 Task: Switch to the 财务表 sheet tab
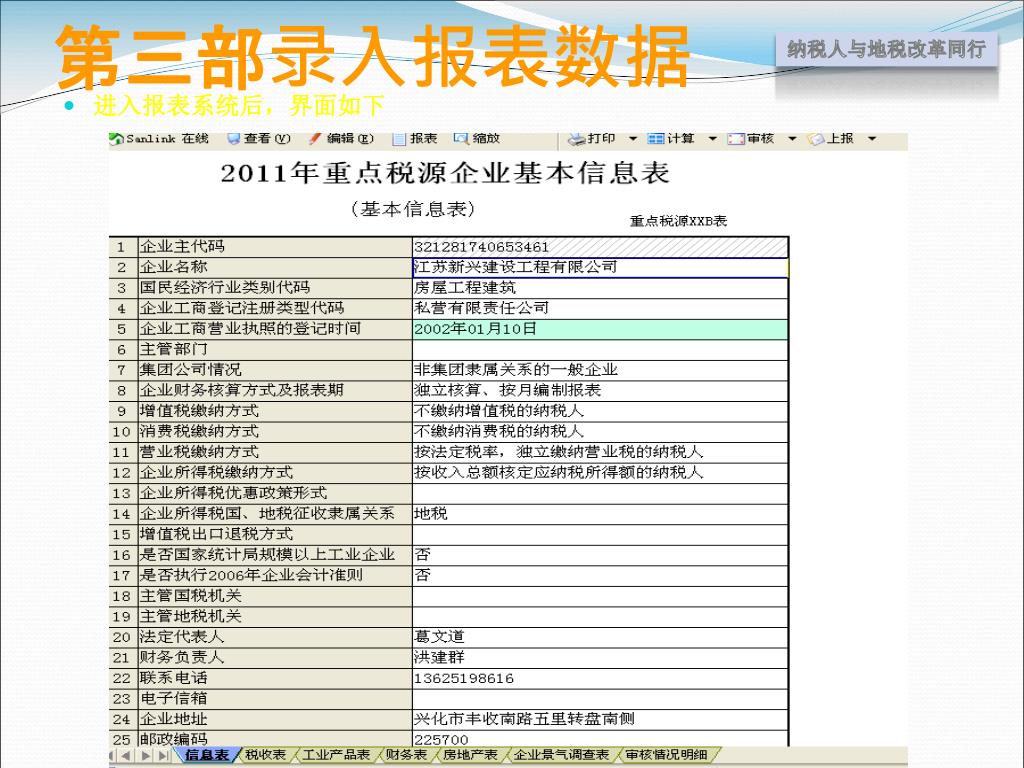(x=406, y=755)
